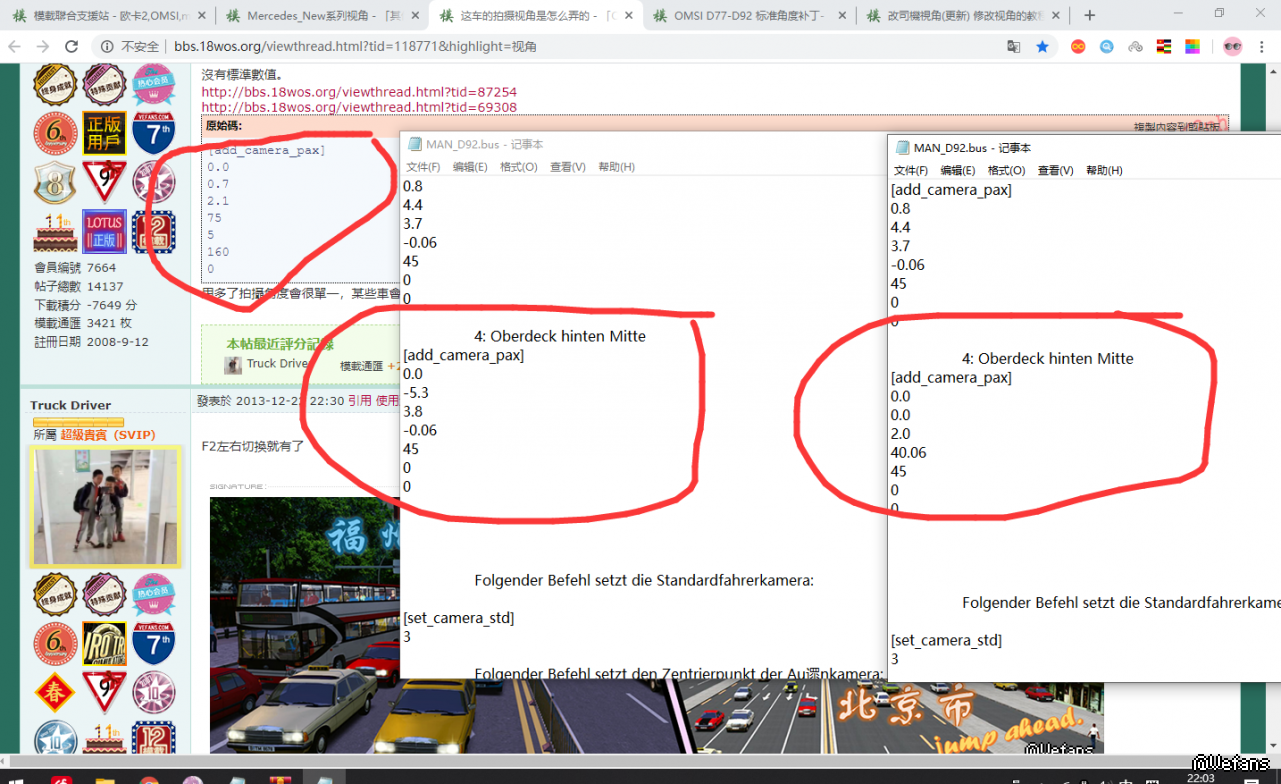Open the tid=87254 thread link
Screen dimensions: 1281x784
coord(359,92)
